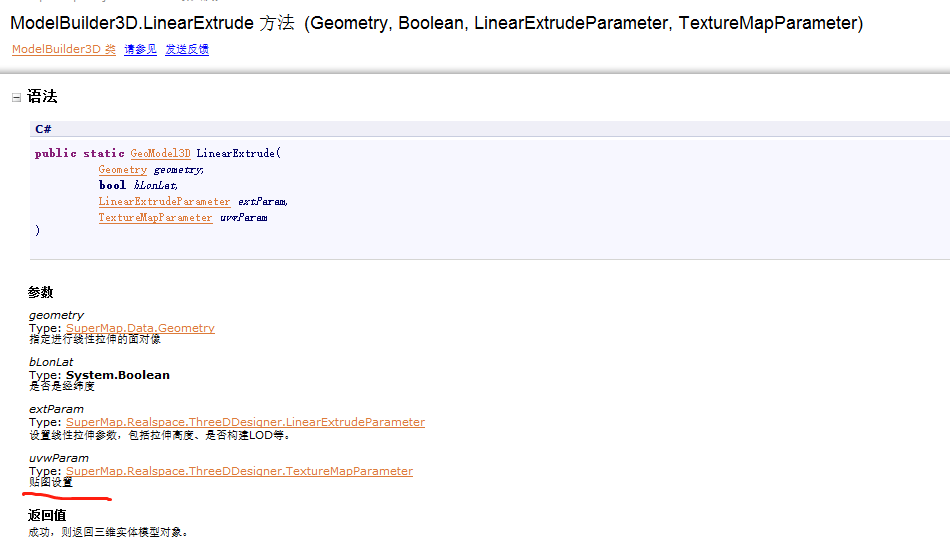Click the 参数 heading
The height and width of the screenshot is (548, 950).
click(x=41, y=292)
